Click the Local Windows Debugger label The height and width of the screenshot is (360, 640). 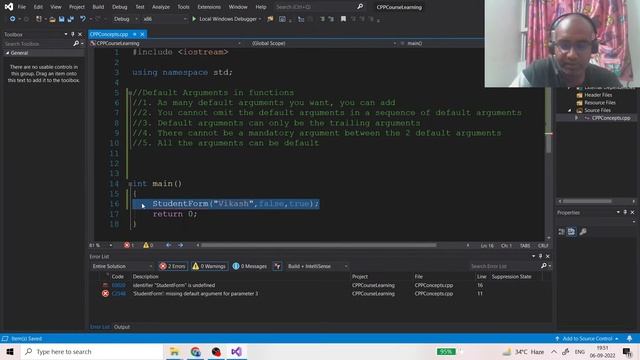coord(228,19)
